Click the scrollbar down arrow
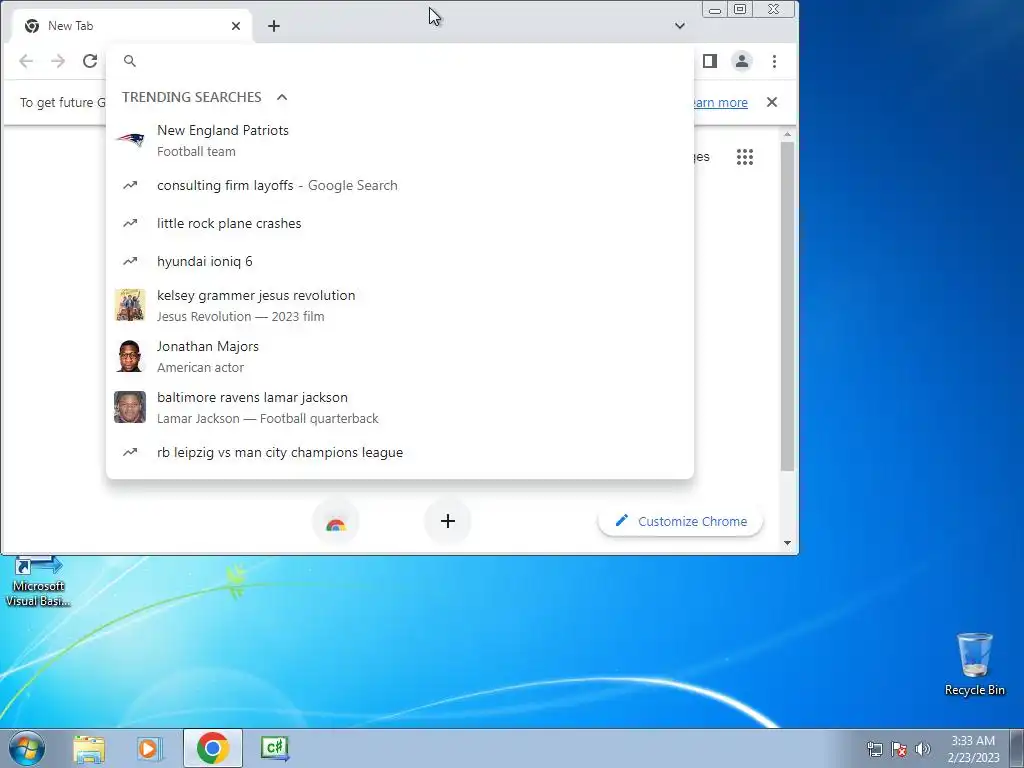 click(x=788, y=543)
